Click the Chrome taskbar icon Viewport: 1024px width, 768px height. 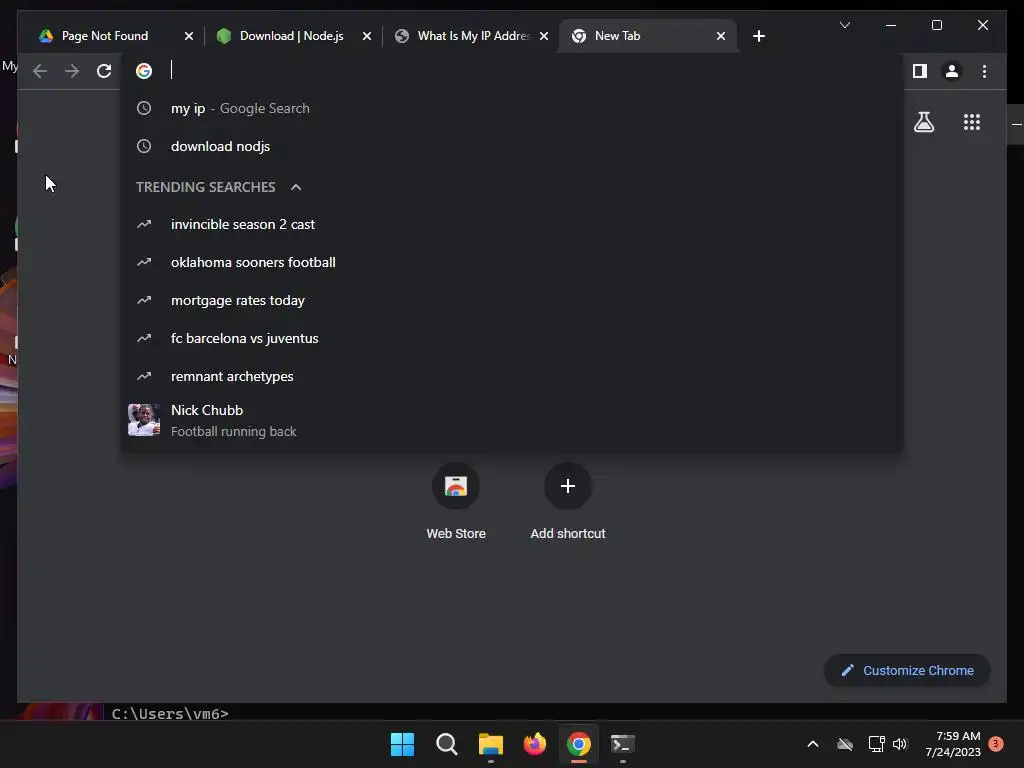click(579, 744)
